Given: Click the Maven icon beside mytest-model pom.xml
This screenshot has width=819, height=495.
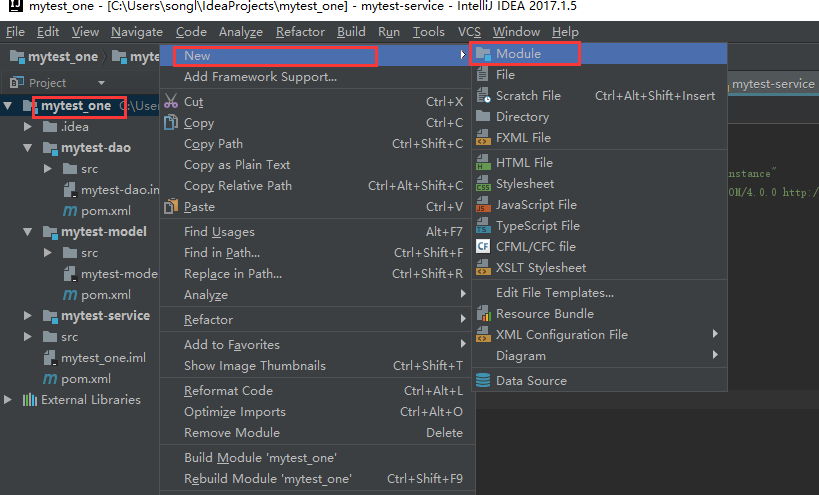Looking at the screenshot, I should (x=70, y=295).
